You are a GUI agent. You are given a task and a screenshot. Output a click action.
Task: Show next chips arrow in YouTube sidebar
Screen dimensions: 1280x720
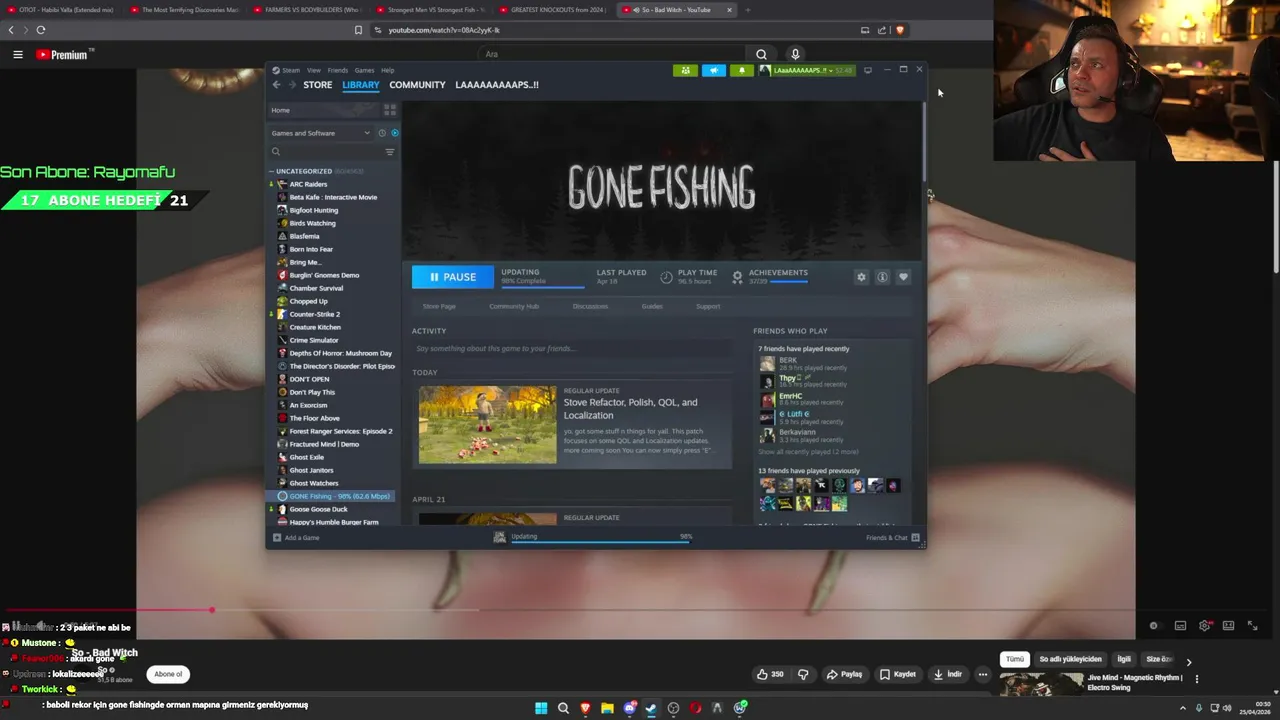(1188, 661)
